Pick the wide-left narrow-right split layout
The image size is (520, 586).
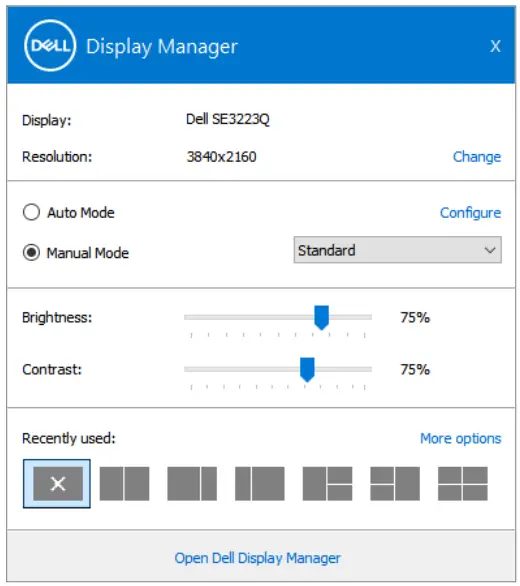click(x=192, y=483)
